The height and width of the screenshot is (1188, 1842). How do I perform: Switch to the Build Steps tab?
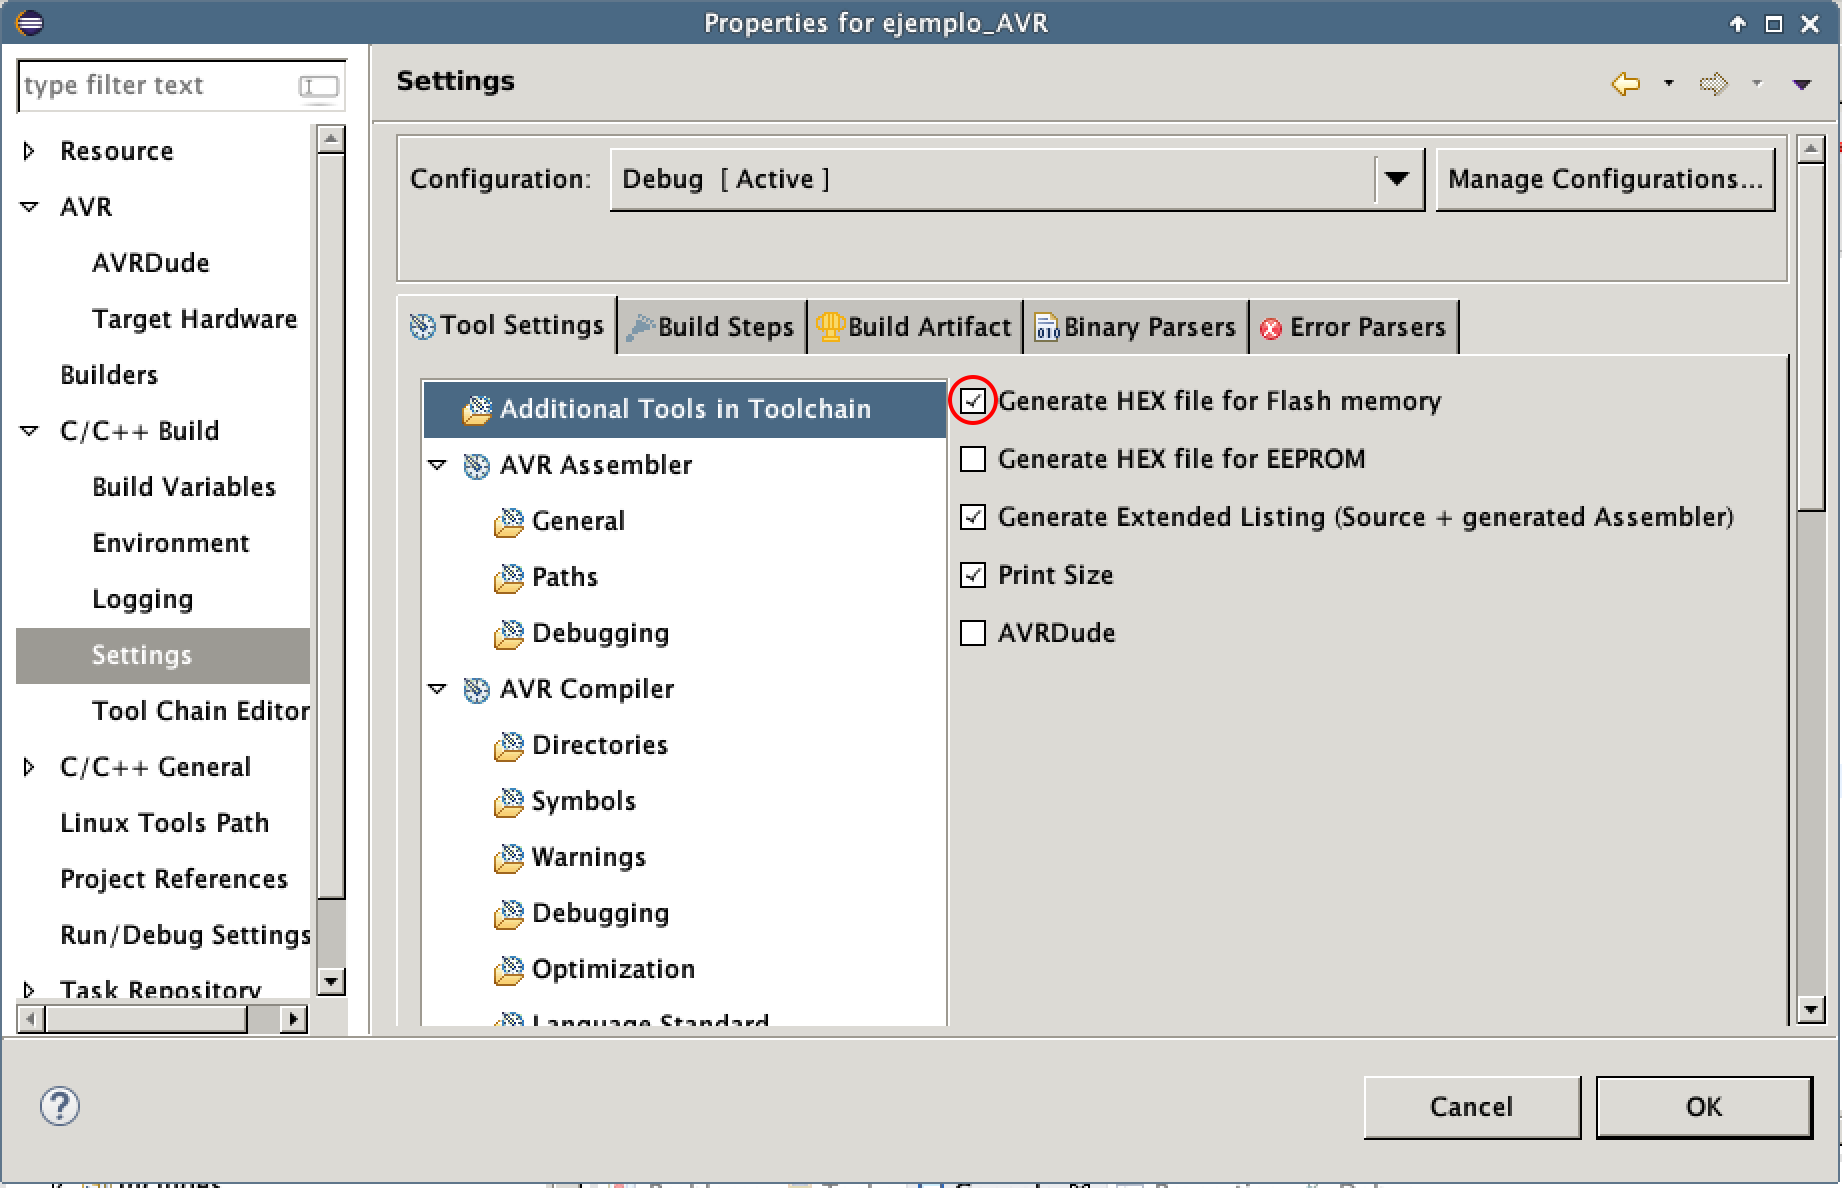click(712, 327)
